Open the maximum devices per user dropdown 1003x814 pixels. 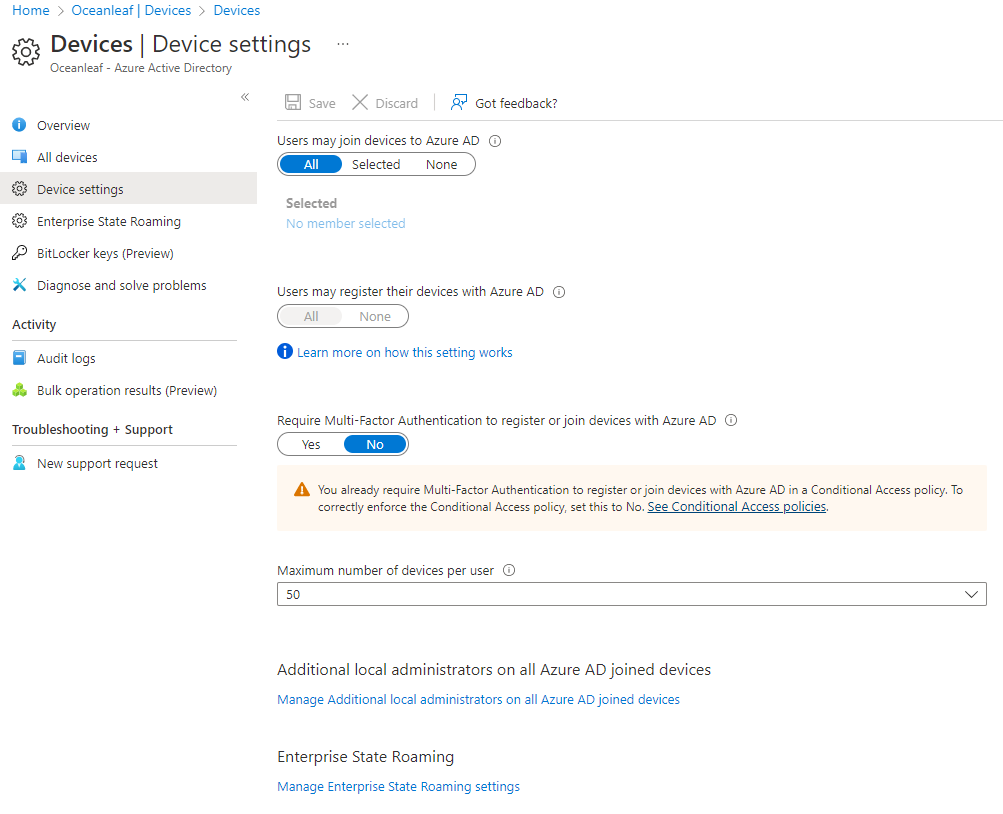coord(631,594)
